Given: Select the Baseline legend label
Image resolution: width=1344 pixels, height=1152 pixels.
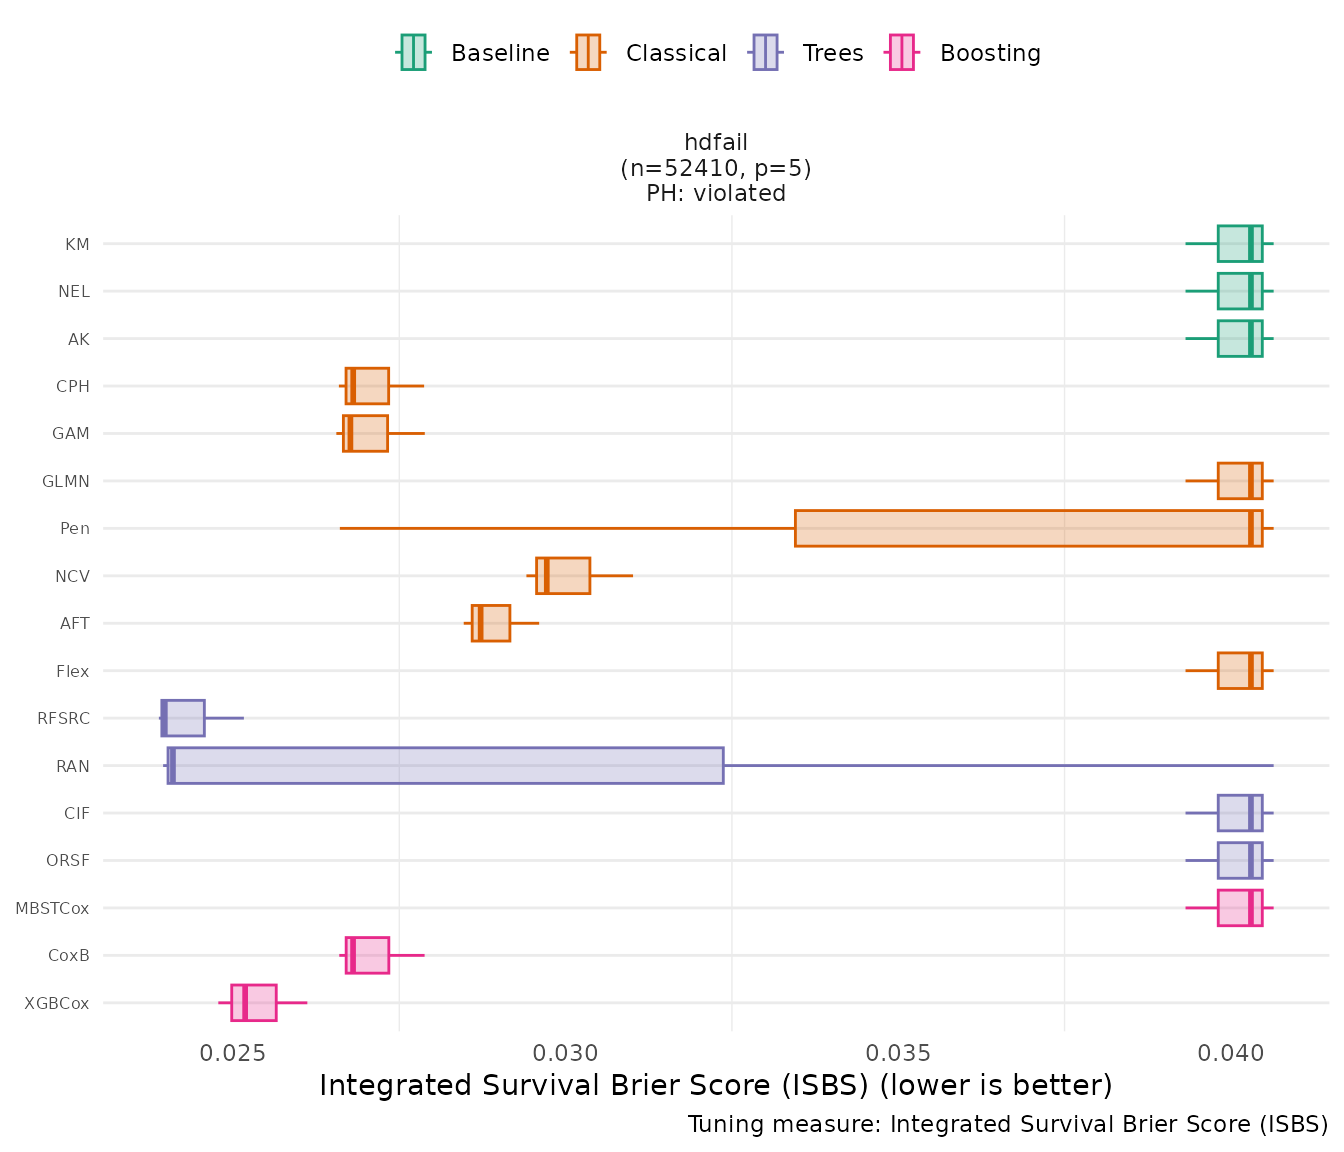Looking at the screenshot, I should click(500, 53).
